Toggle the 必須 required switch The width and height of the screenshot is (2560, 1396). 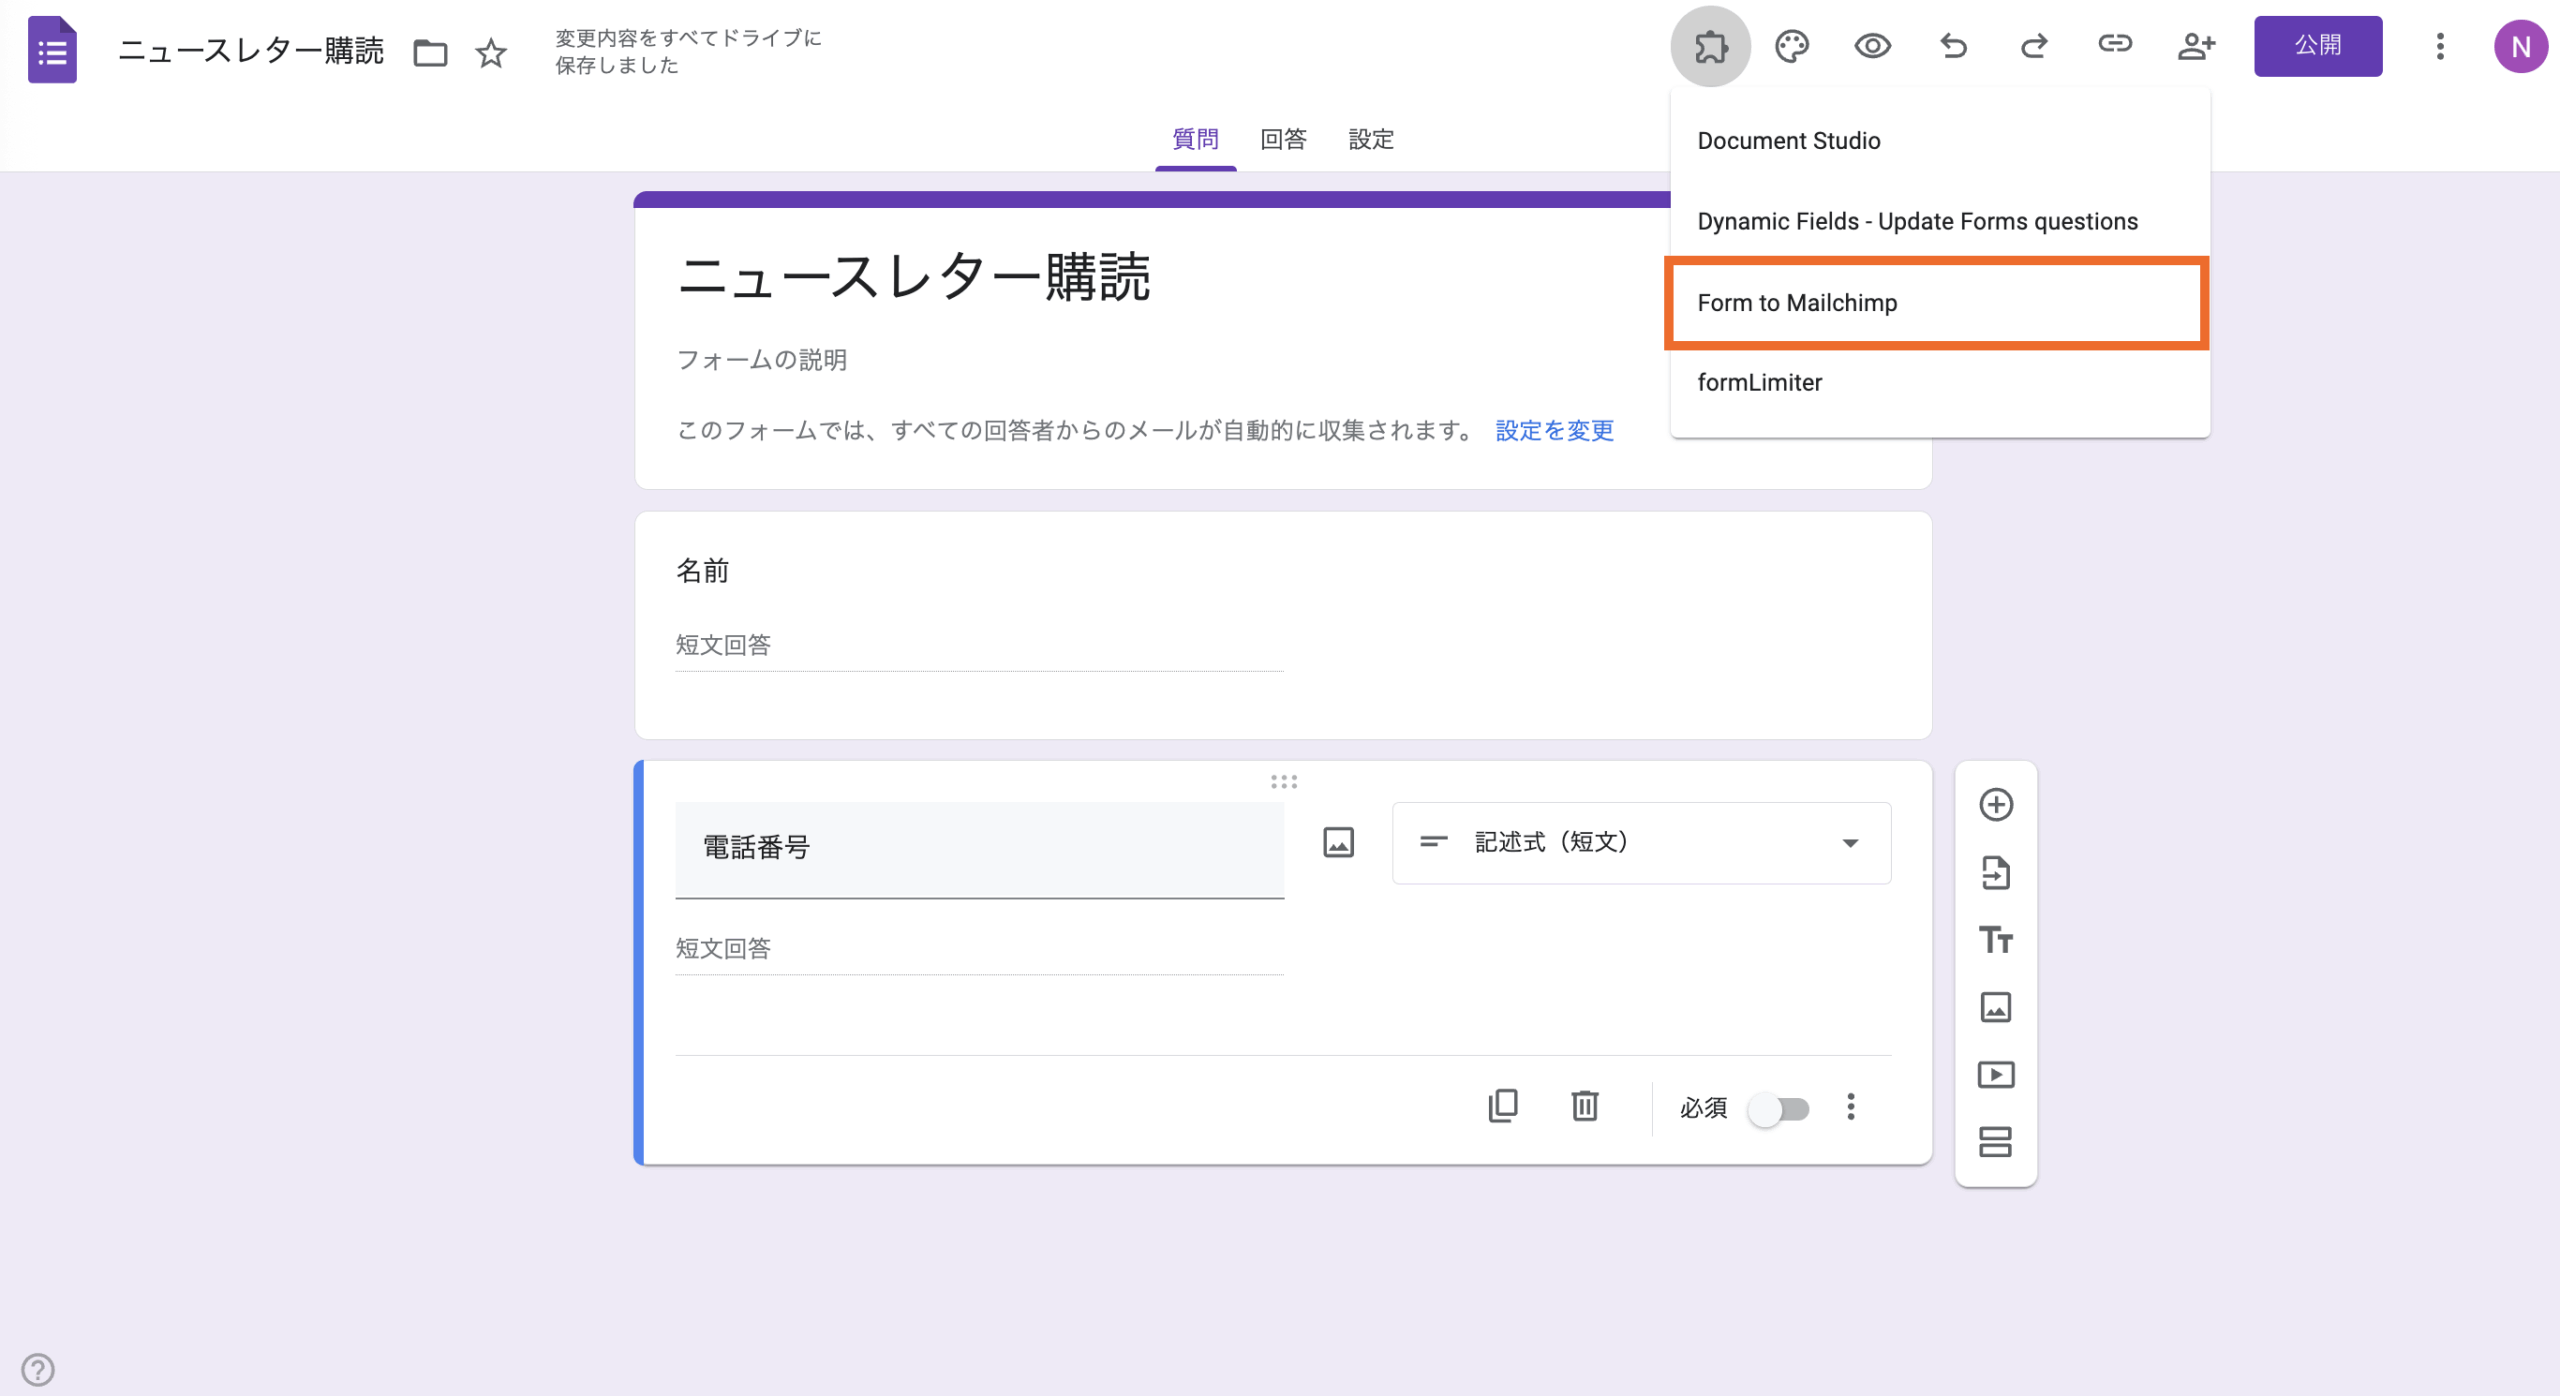(x=1778, y=1109)
